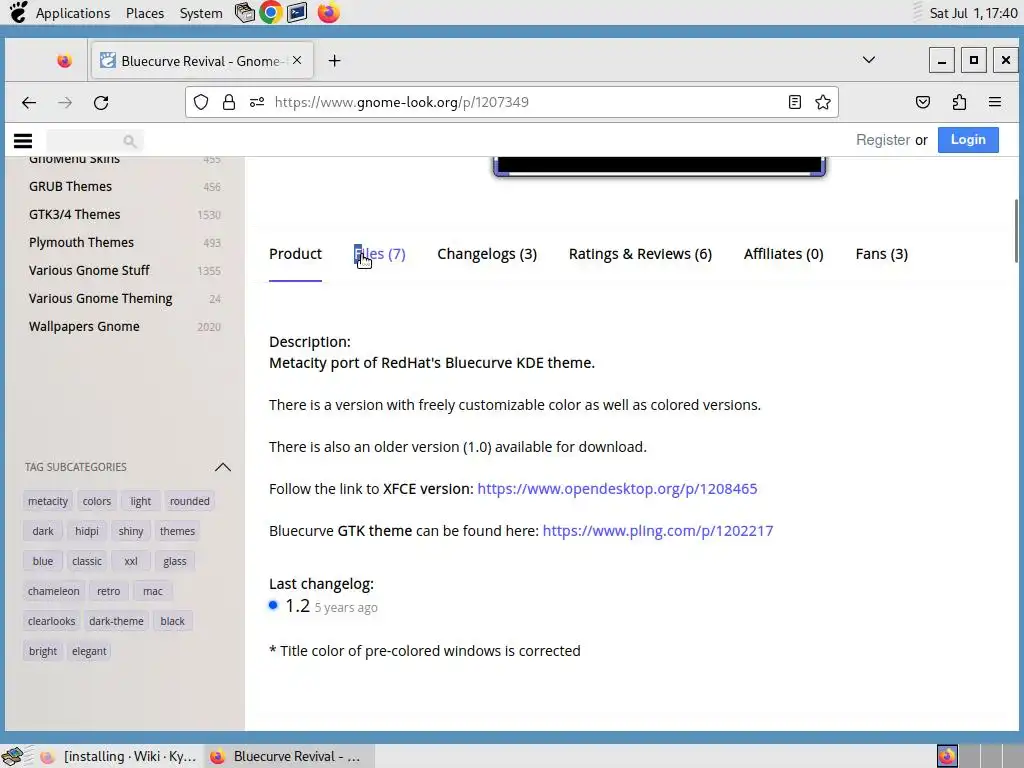Select Various Gnome Stuff category

click(x=89, y=270)
